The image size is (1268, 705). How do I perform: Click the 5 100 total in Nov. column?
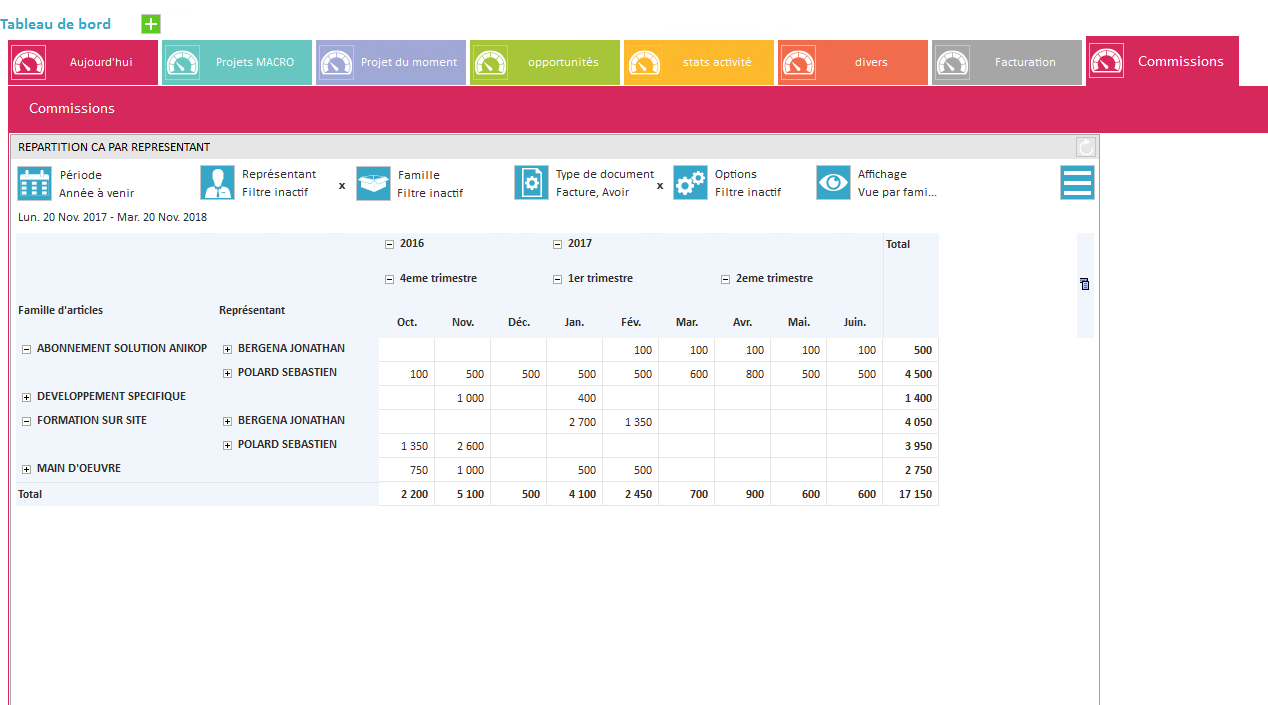click(x=463, y=494)
